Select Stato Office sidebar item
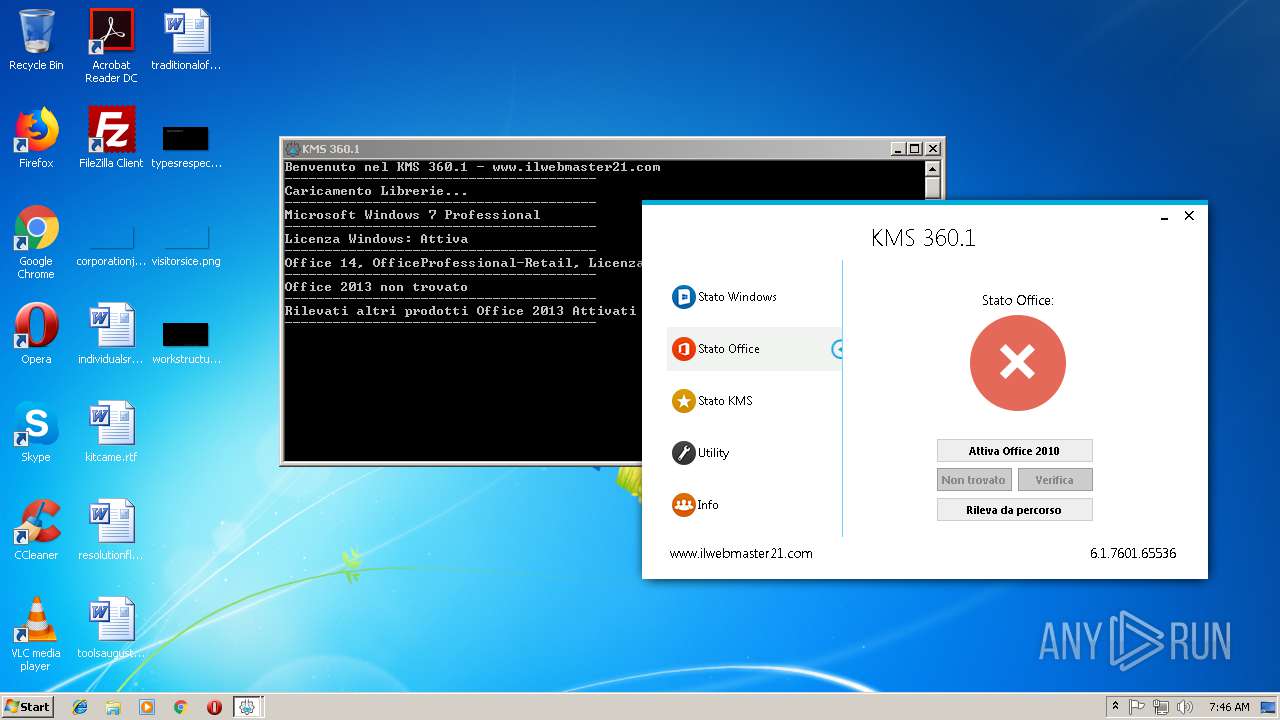Screen dimensions: 1280x720 [x=754, y=349]
